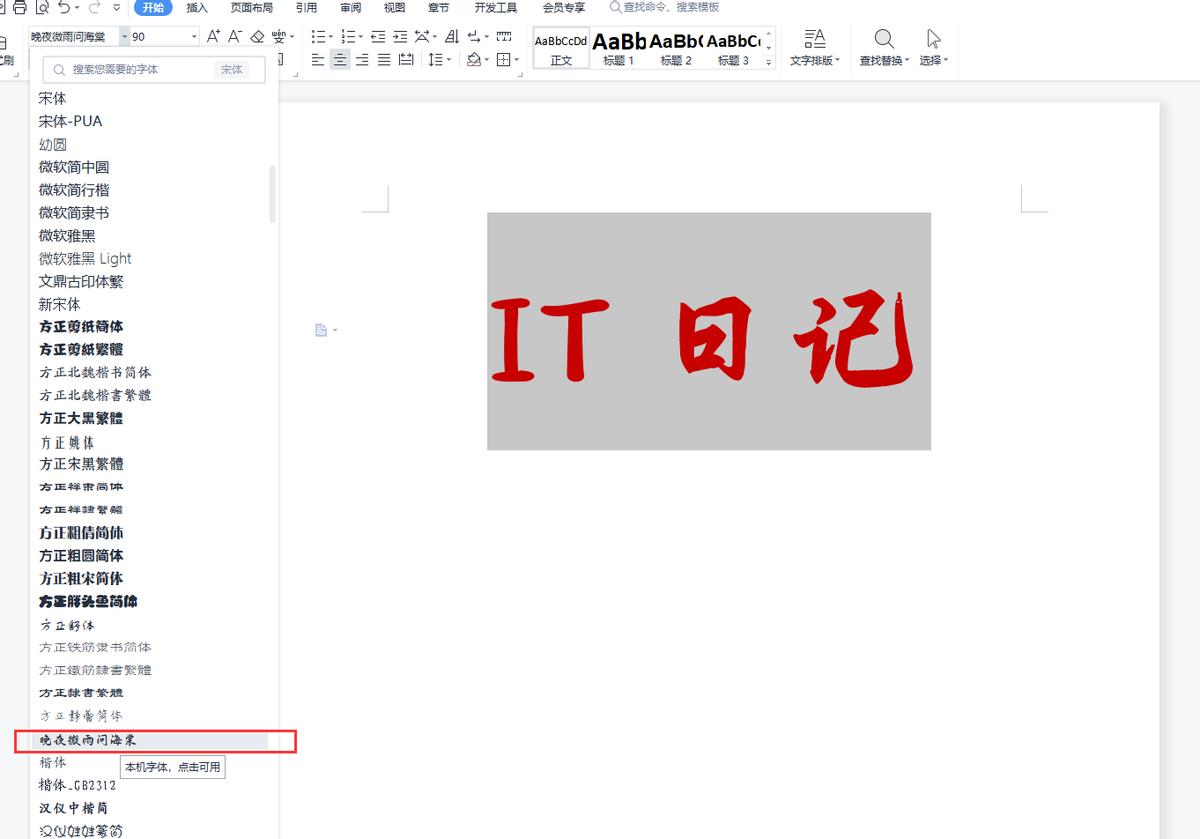Click the clear formatting eraser icon
This screenshot has height=839, width=1200.
257,36
